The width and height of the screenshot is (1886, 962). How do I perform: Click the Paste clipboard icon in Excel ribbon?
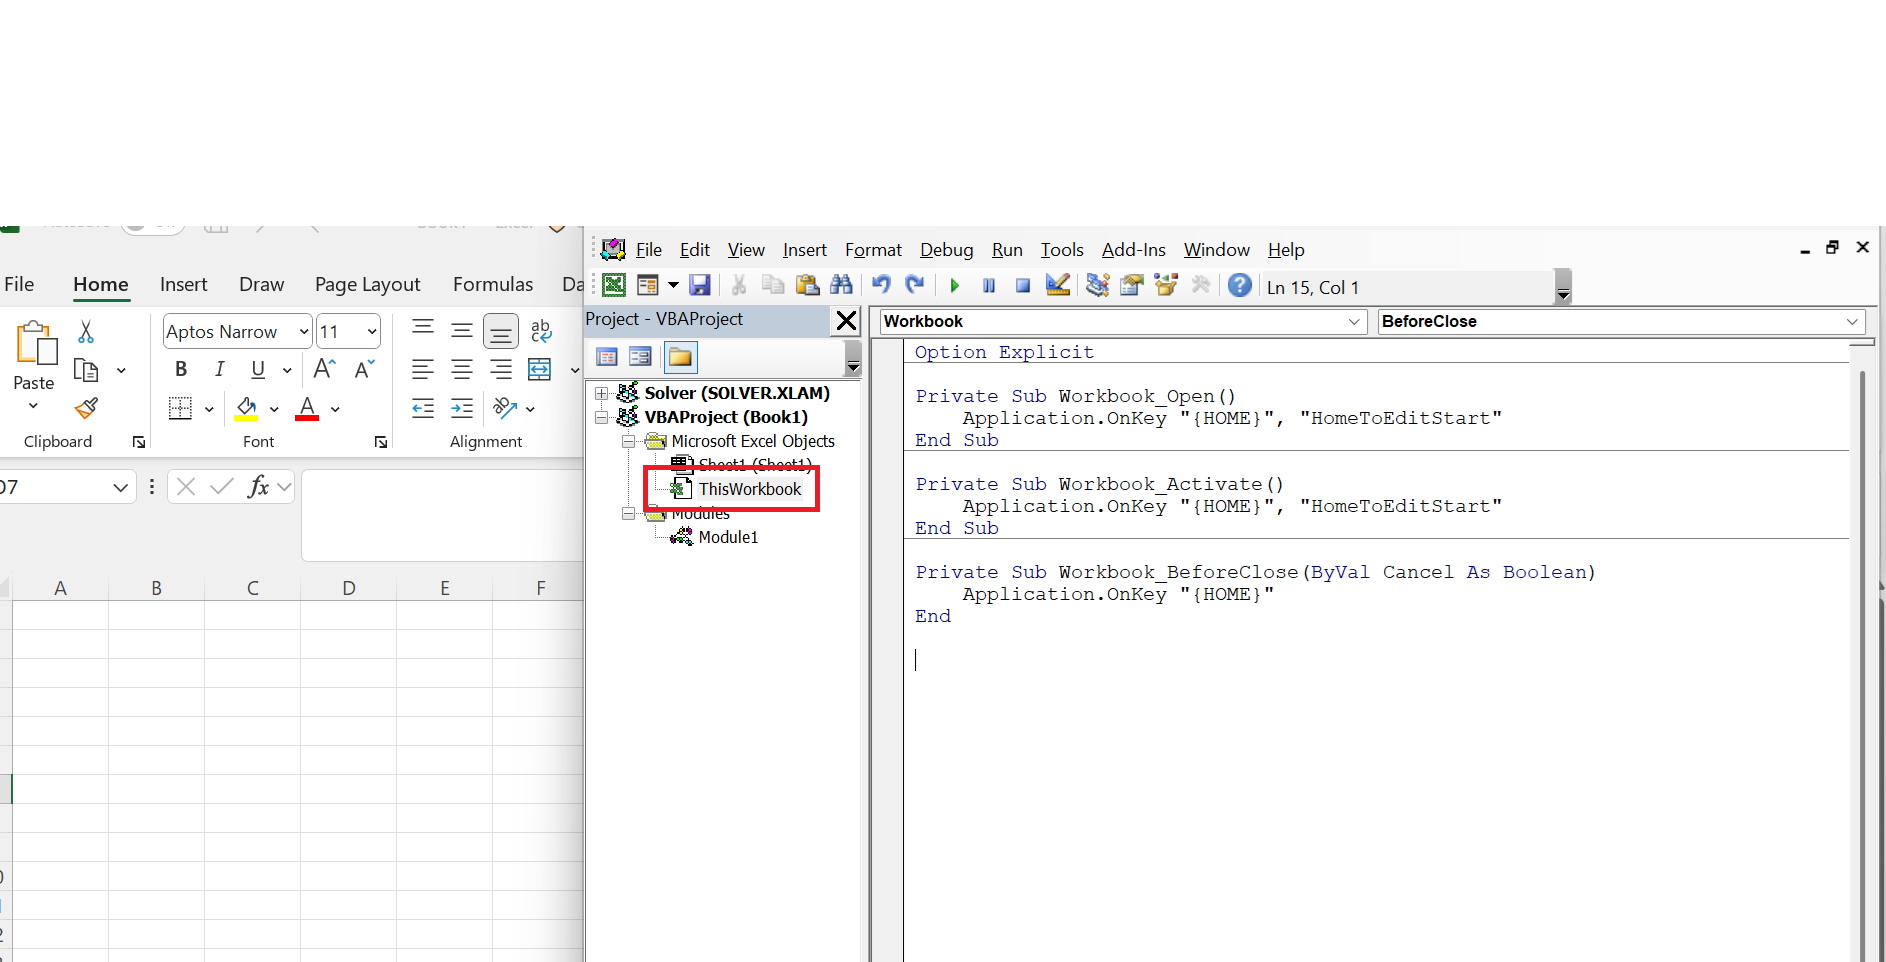(x=35, y=343)
